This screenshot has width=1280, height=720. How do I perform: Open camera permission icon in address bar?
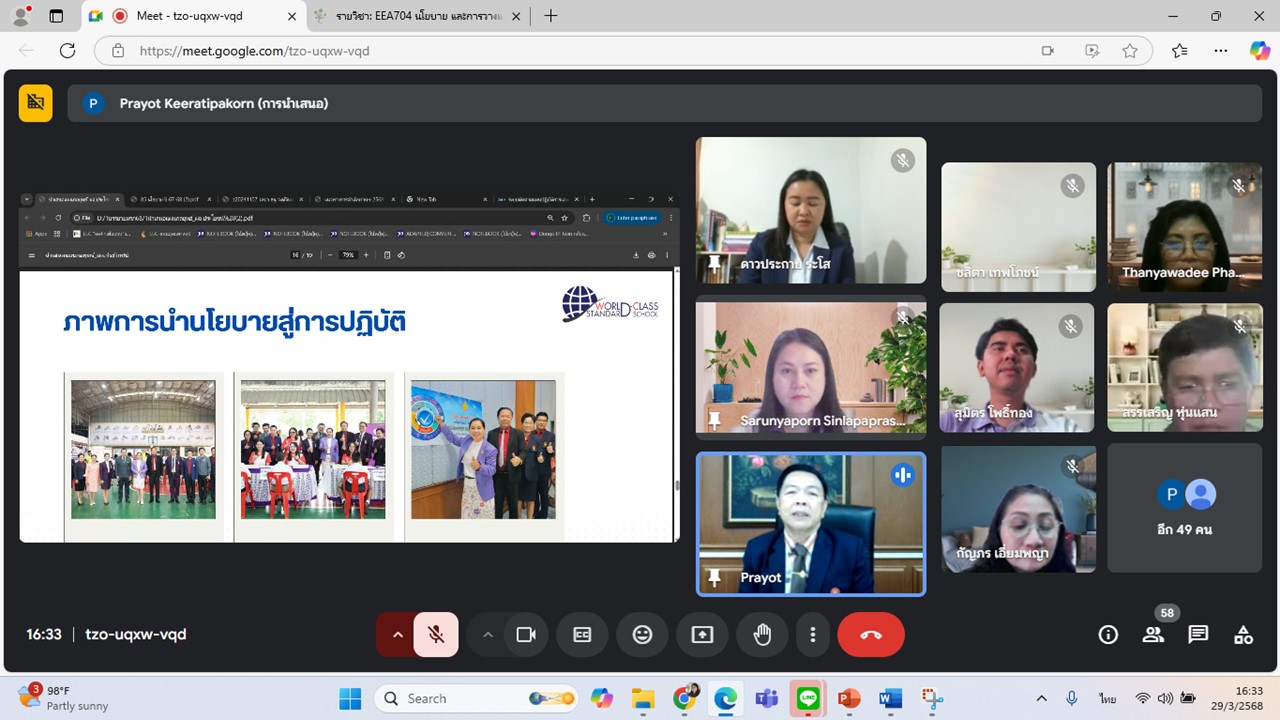coord(1048,51)
